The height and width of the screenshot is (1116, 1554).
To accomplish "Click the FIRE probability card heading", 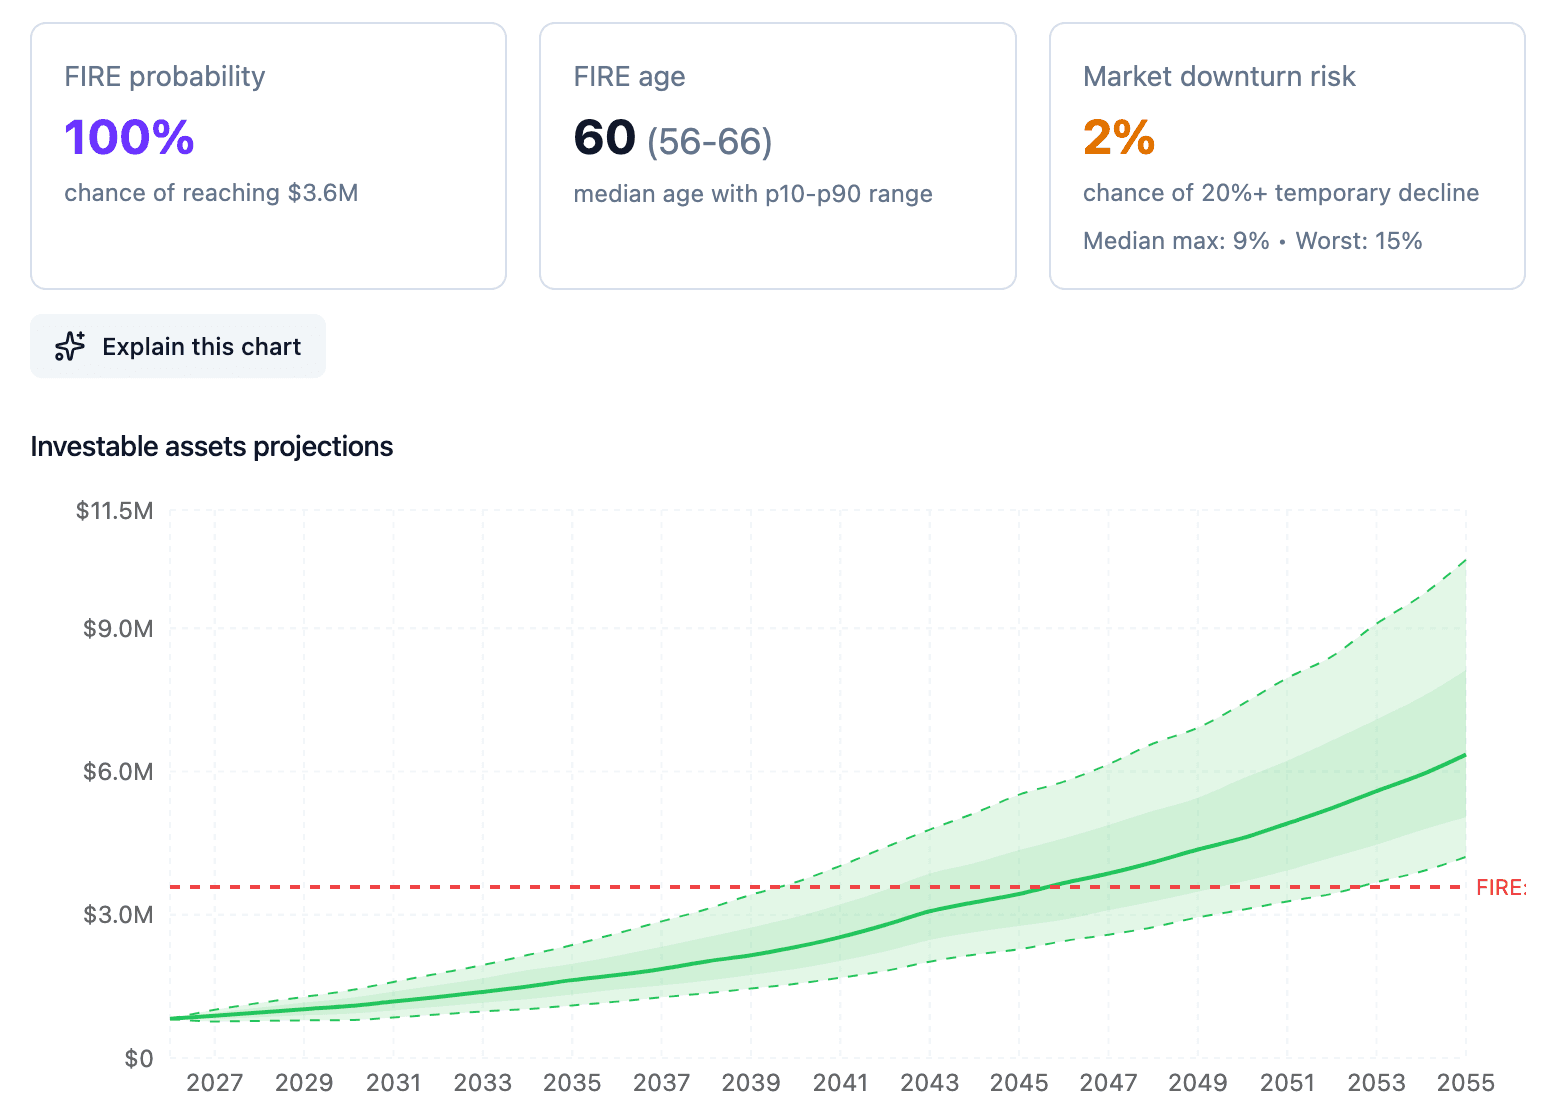I will click(x=165, y=76).
